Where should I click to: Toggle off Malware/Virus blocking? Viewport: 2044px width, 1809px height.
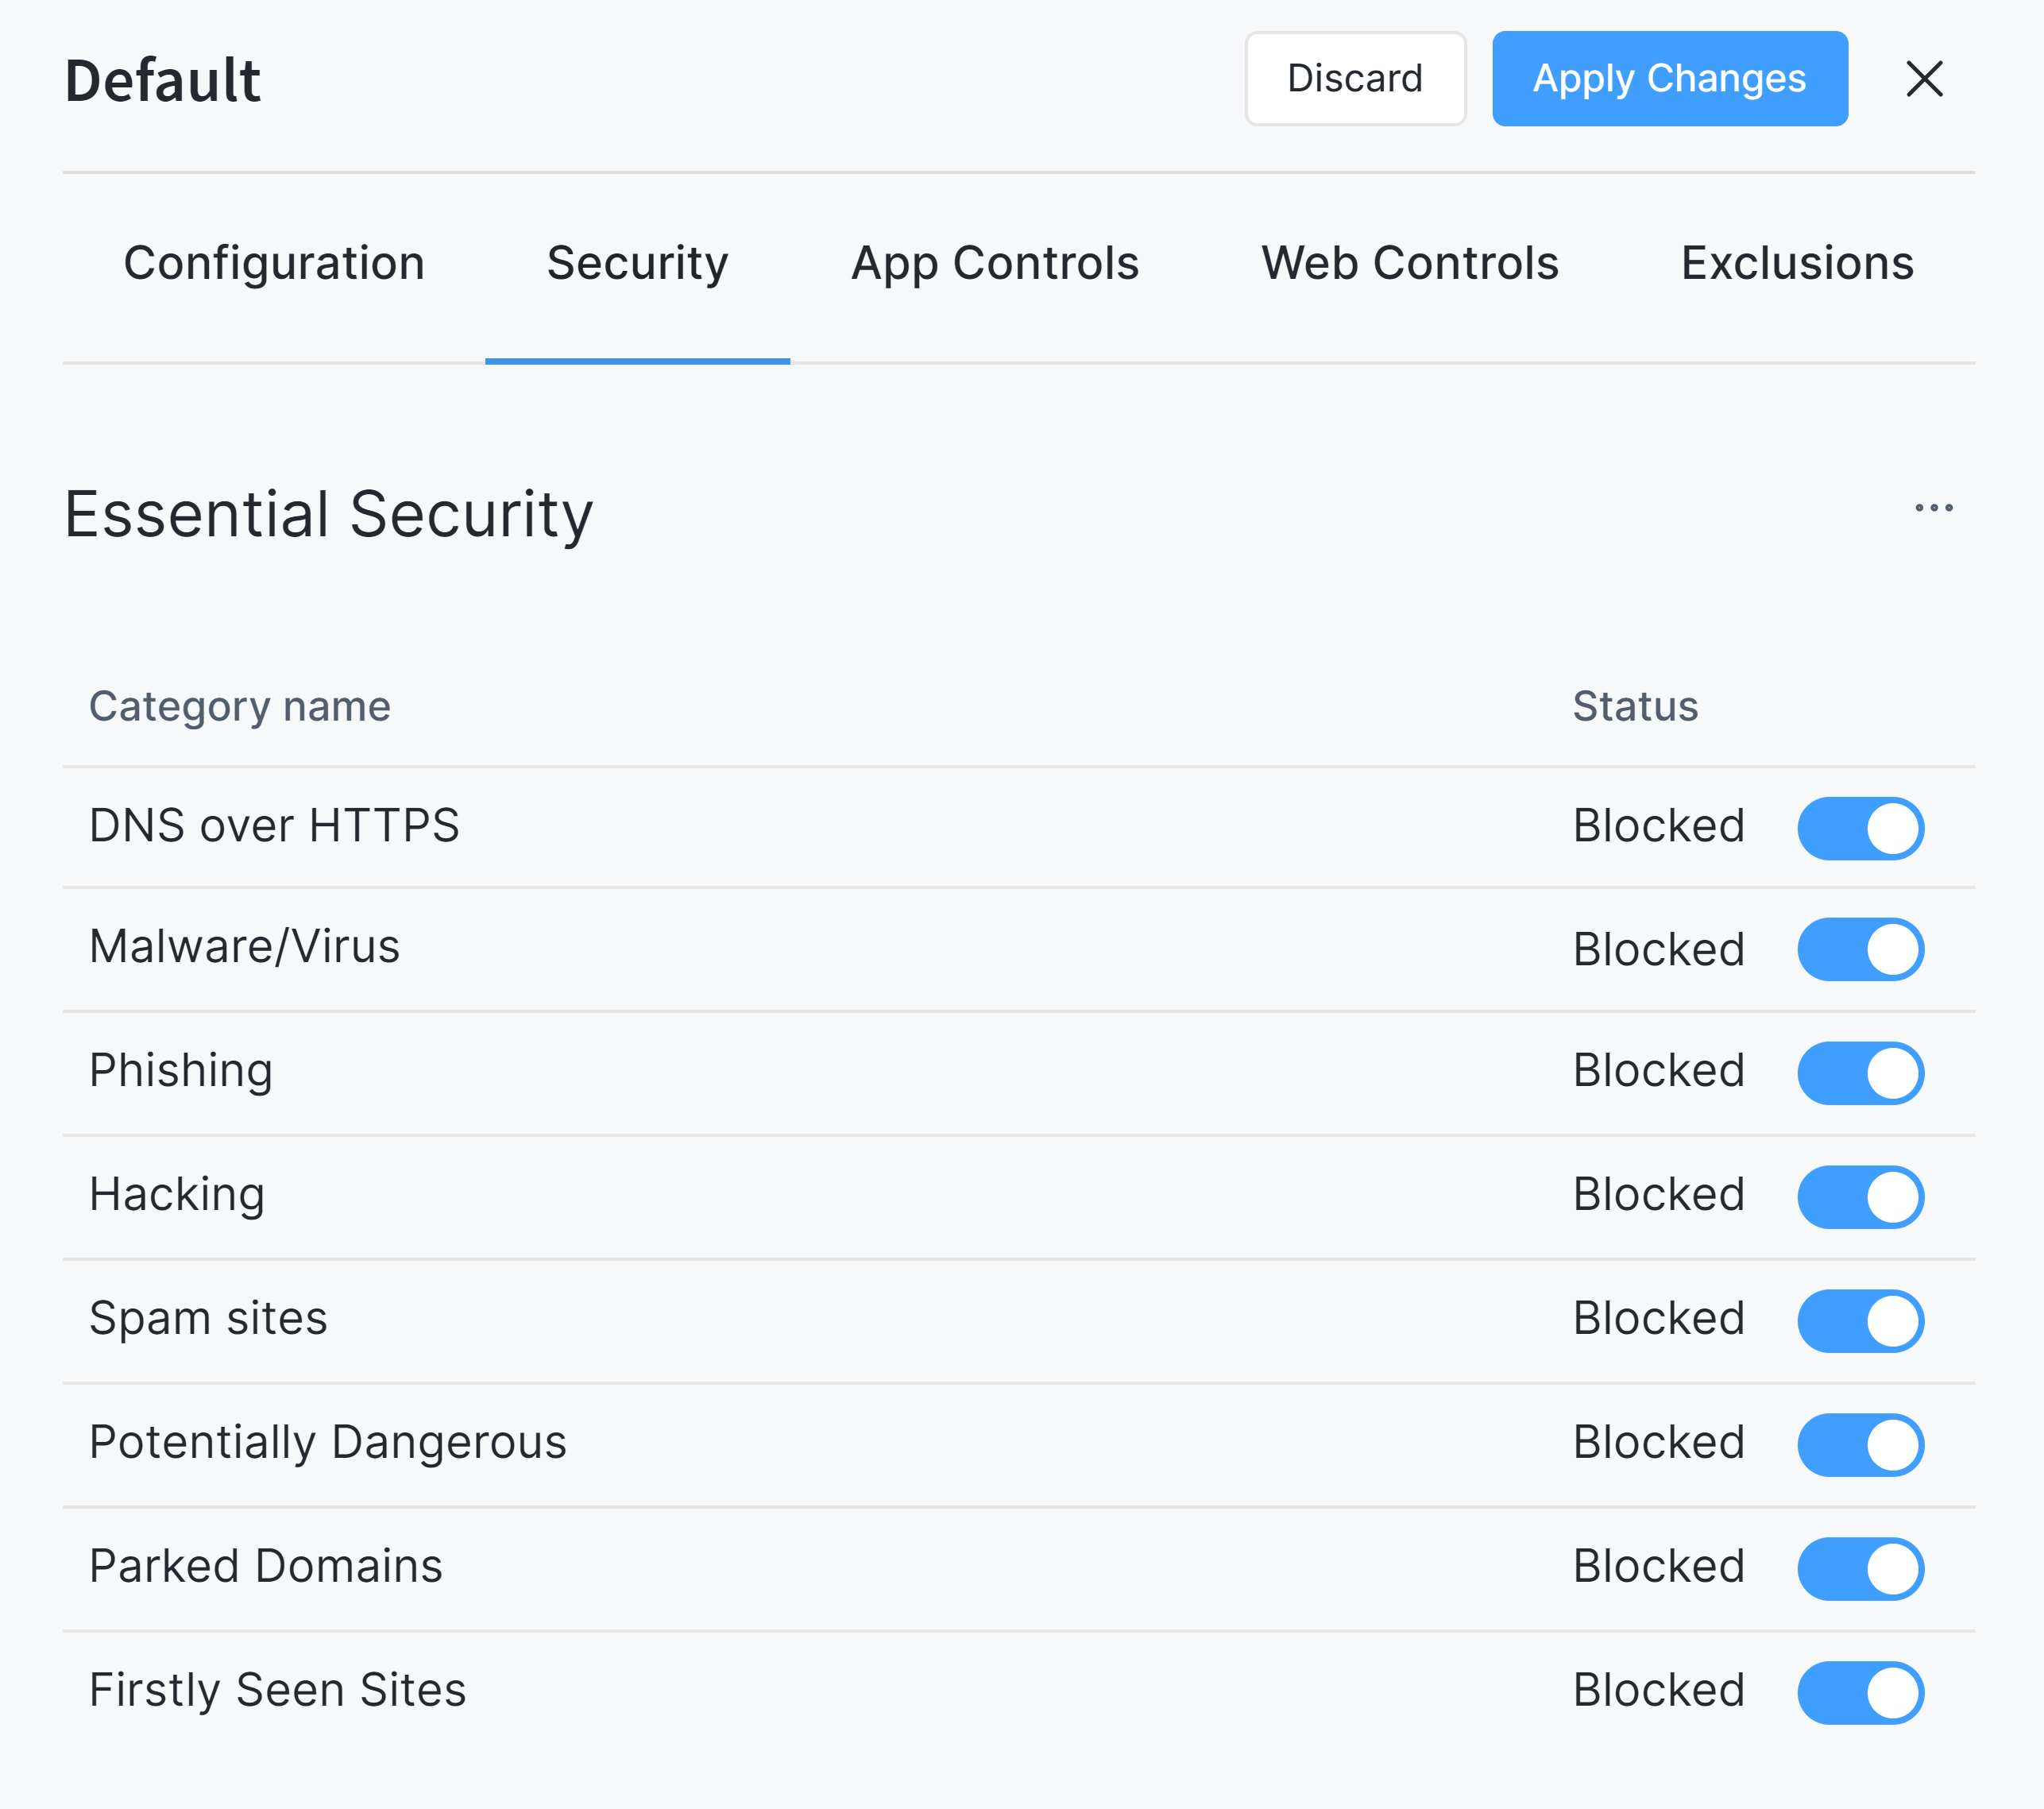1860,950
